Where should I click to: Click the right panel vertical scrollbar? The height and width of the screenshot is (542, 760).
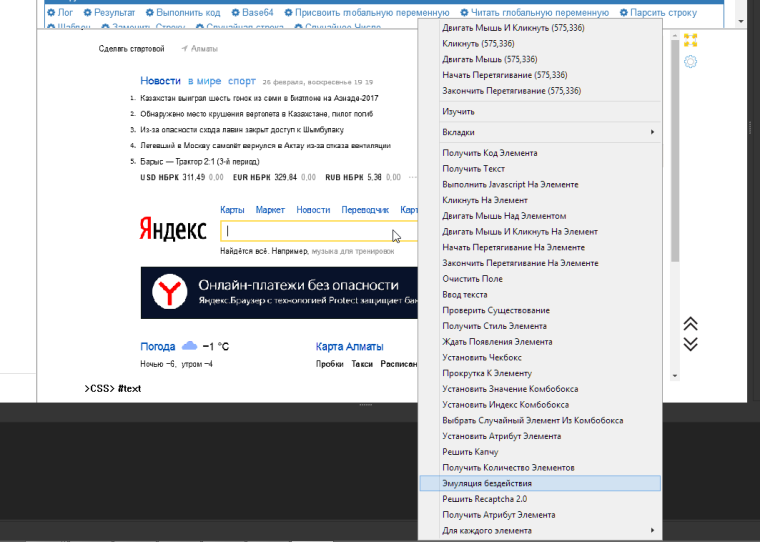coord(675,150)
